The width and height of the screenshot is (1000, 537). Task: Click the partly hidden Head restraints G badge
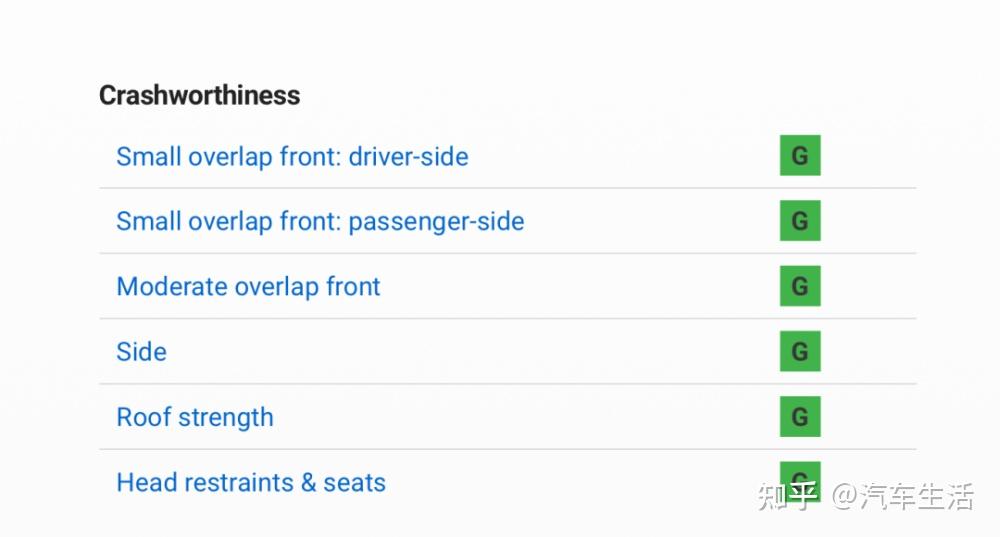(800, 472)
